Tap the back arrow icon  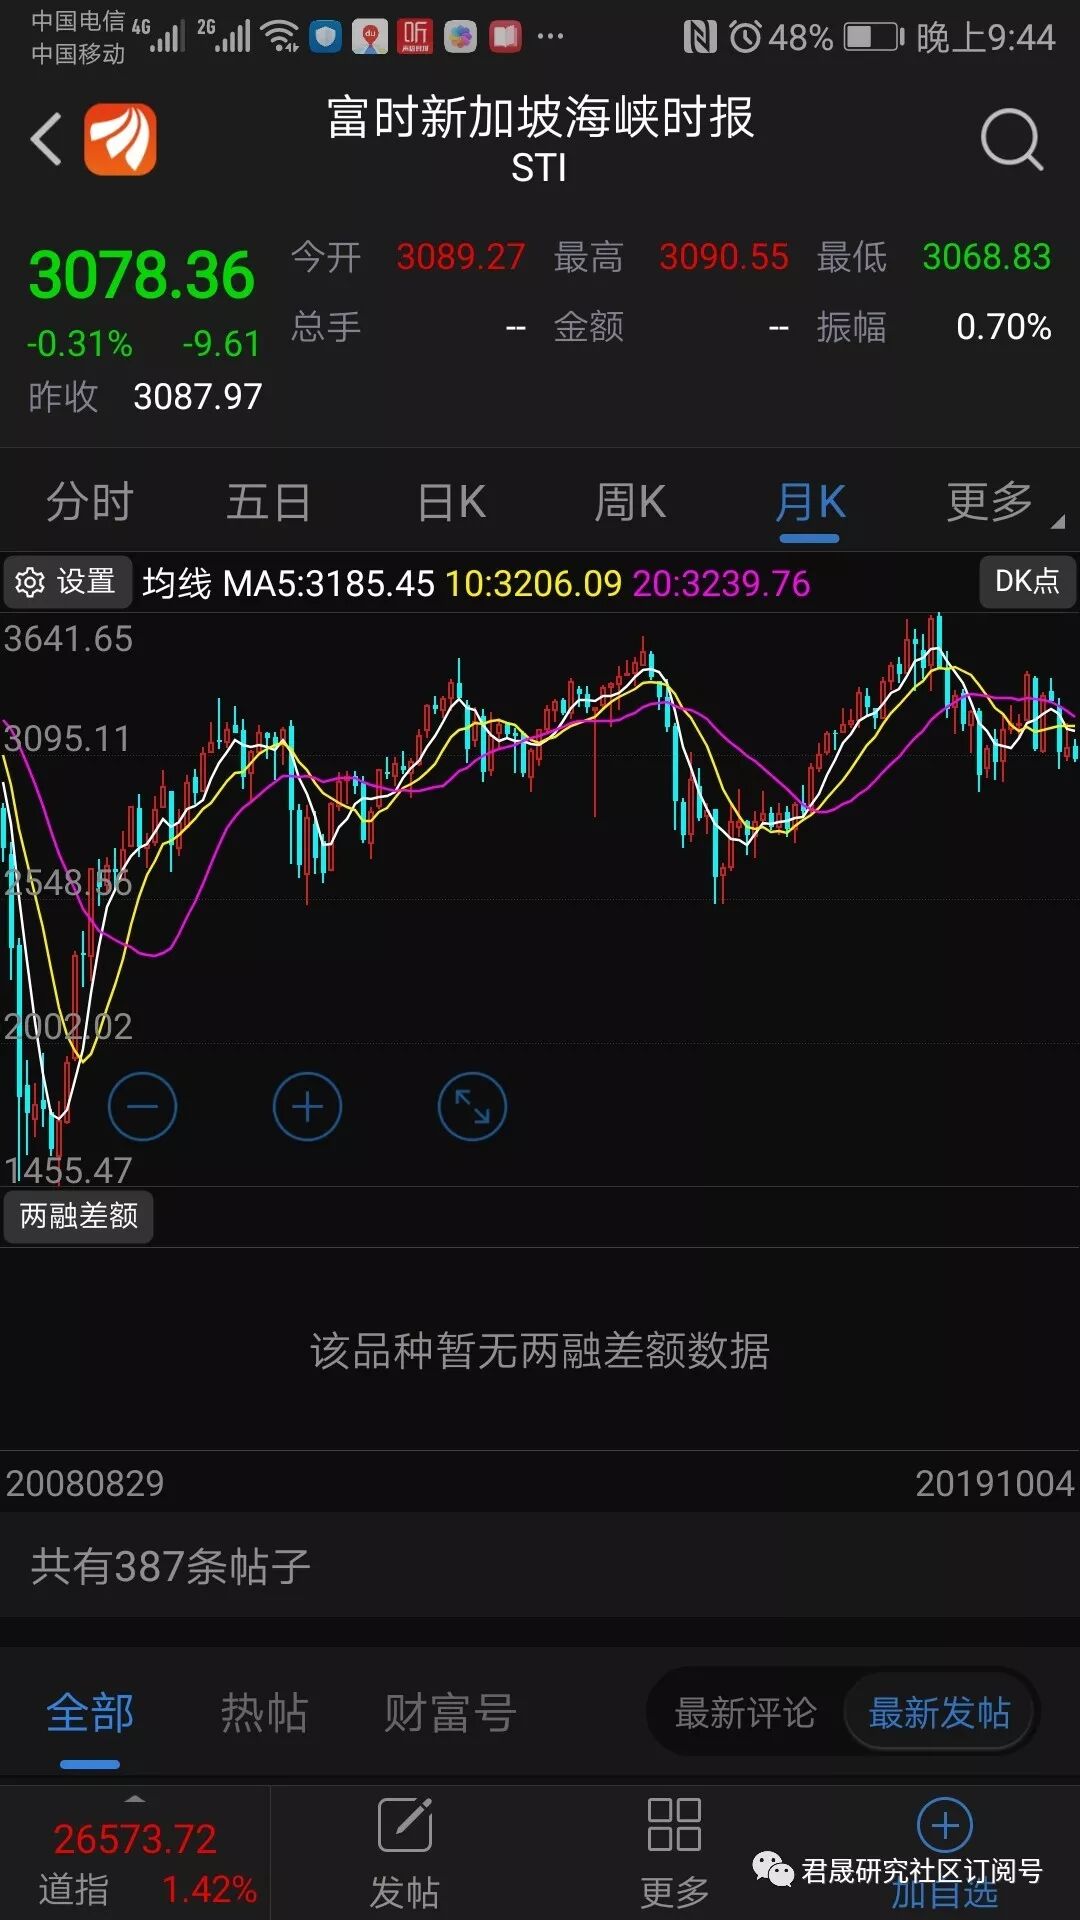pyautogui.click(x=46, y=139)
